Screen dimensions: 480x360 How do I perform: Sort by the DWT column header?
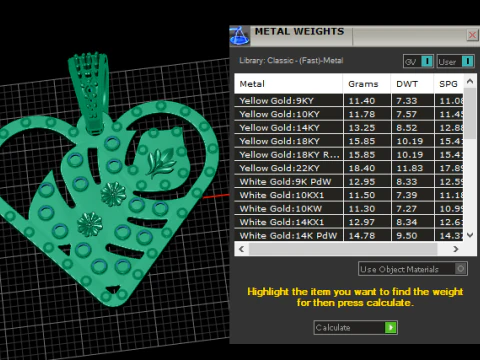(412, 84)
